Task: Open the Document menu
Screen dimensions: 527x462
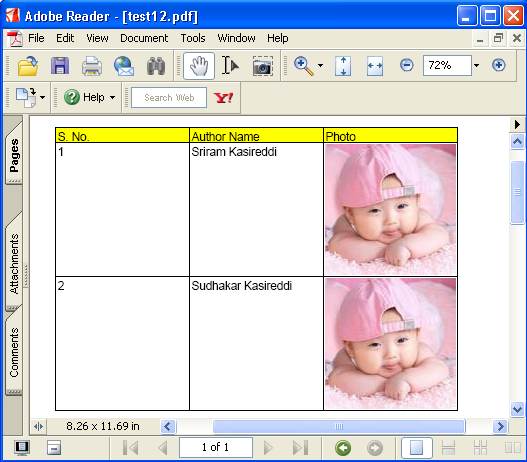Action: (144, 38)
